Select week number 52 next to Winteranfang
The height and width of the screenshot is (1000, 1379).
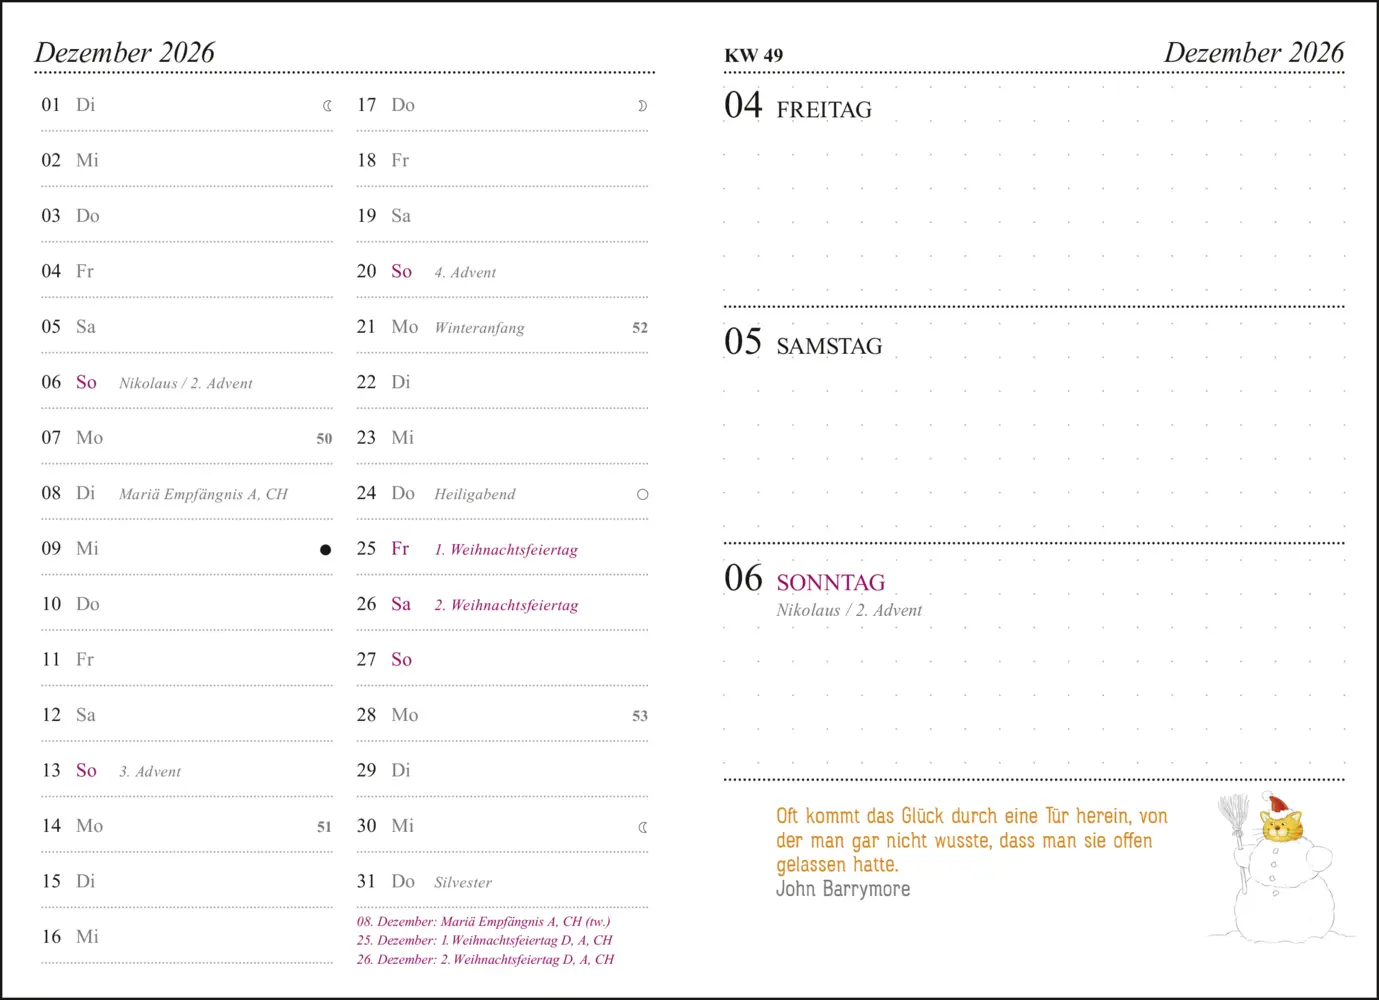(x=640, y=328)
